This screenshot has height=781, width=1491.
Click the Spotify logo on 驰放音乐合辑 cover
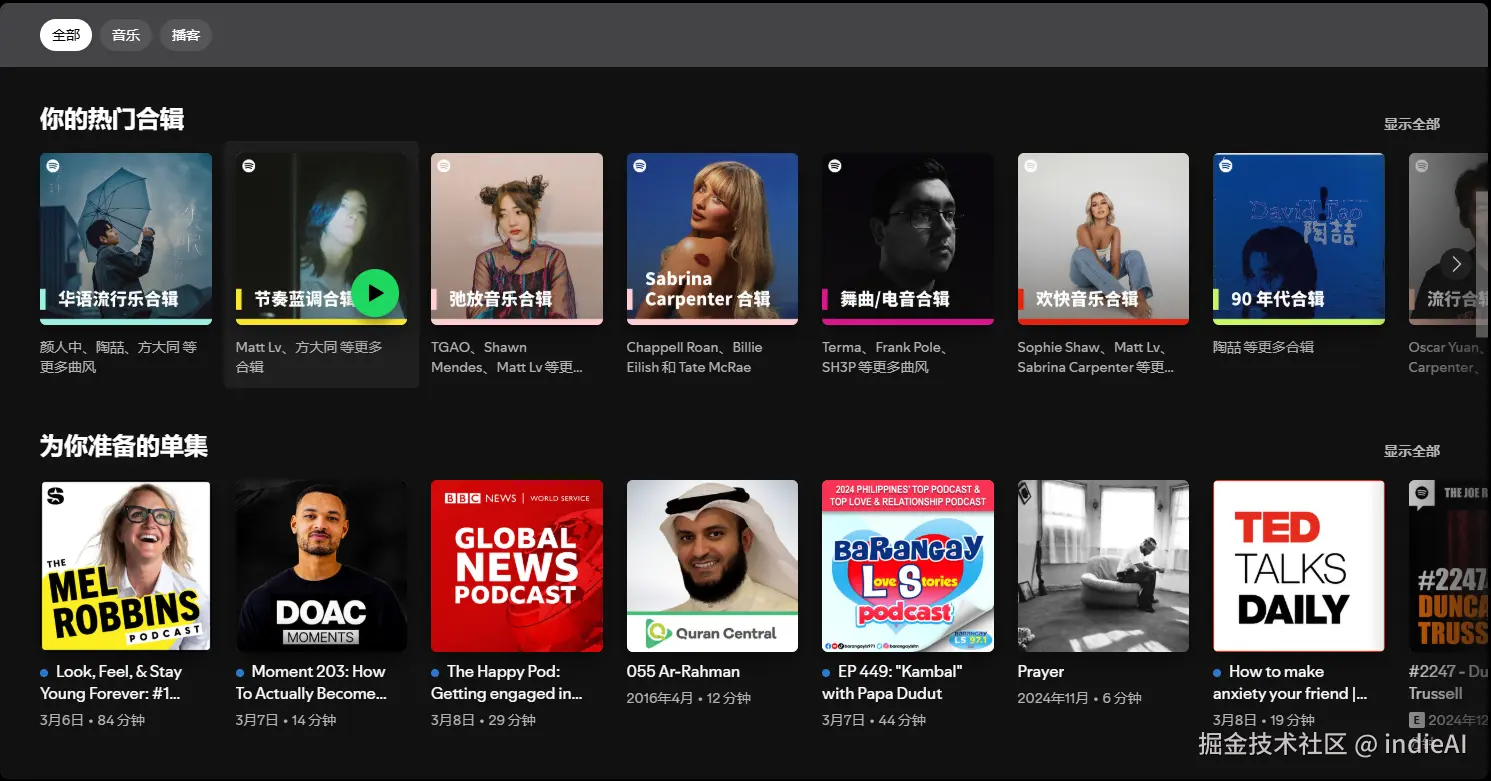(x=444, y=165)
